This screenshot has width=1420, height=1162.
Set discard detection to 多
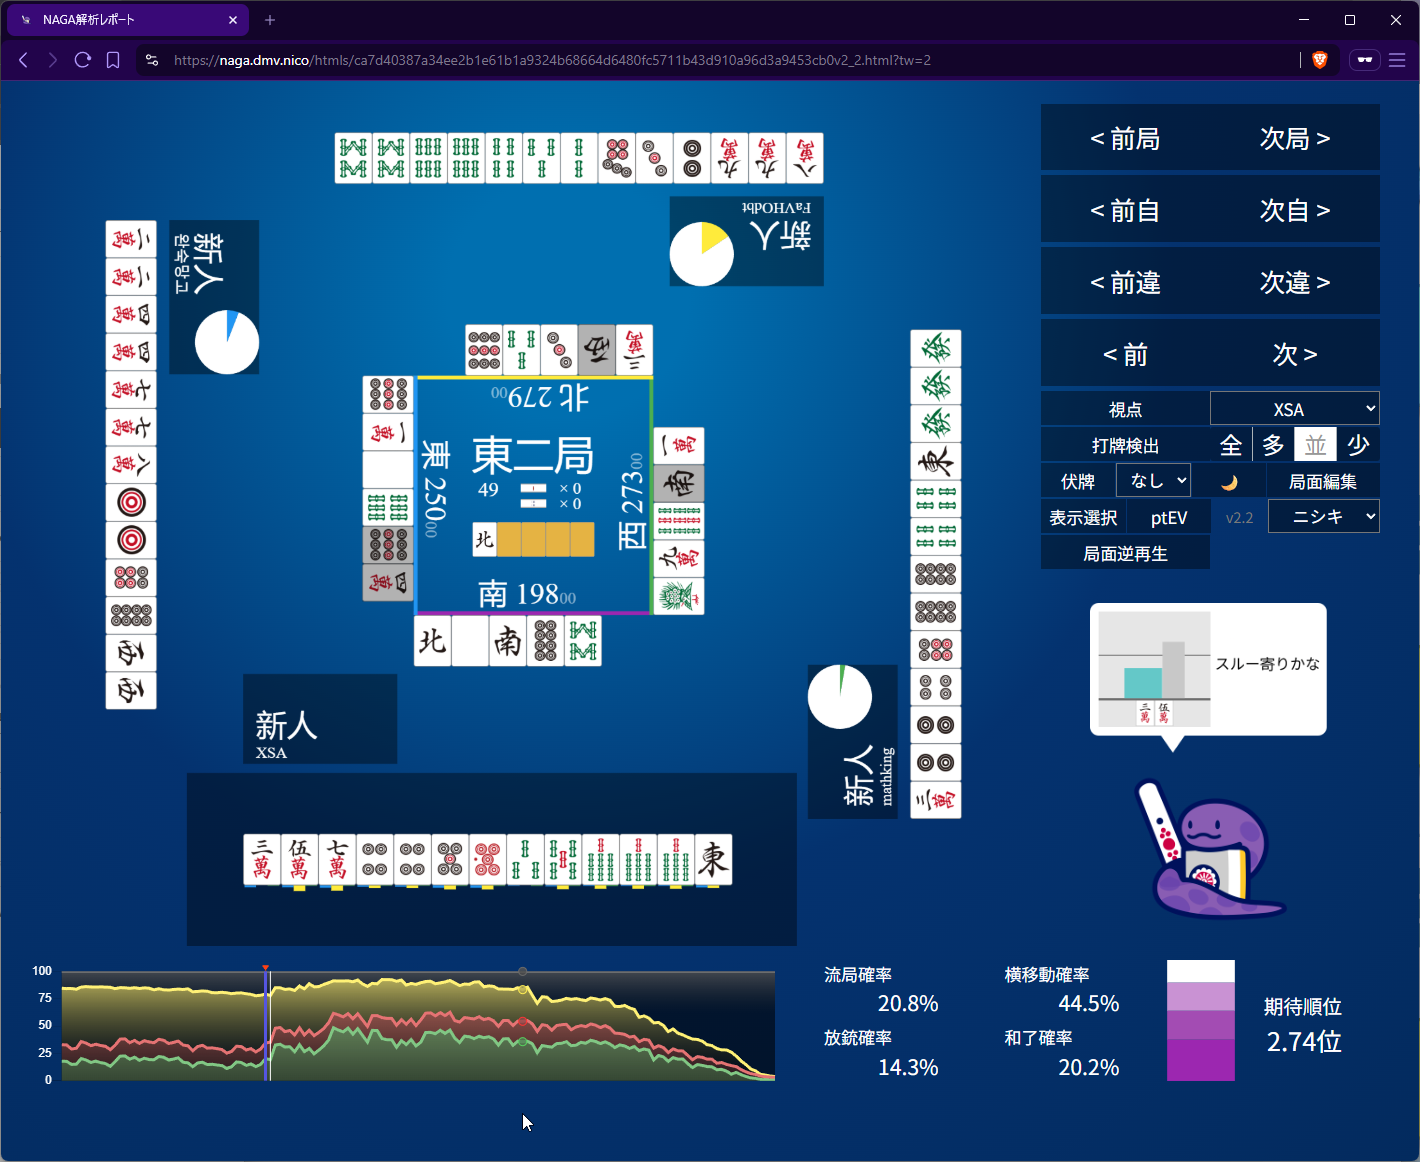1273,446
